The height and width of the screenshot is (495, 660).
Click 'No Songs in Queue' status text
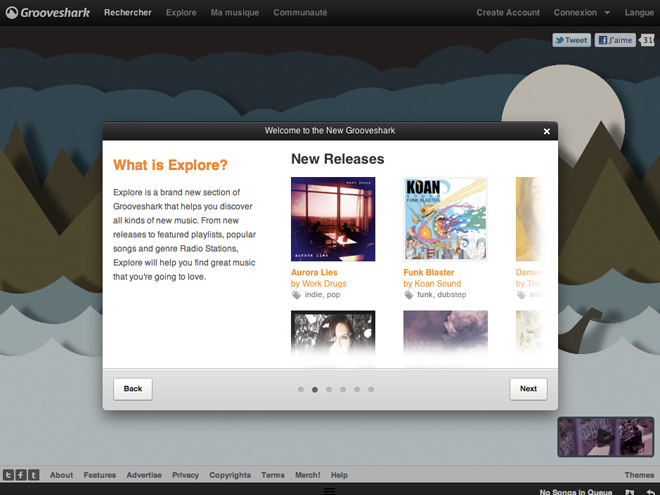(x=575, y=492)
